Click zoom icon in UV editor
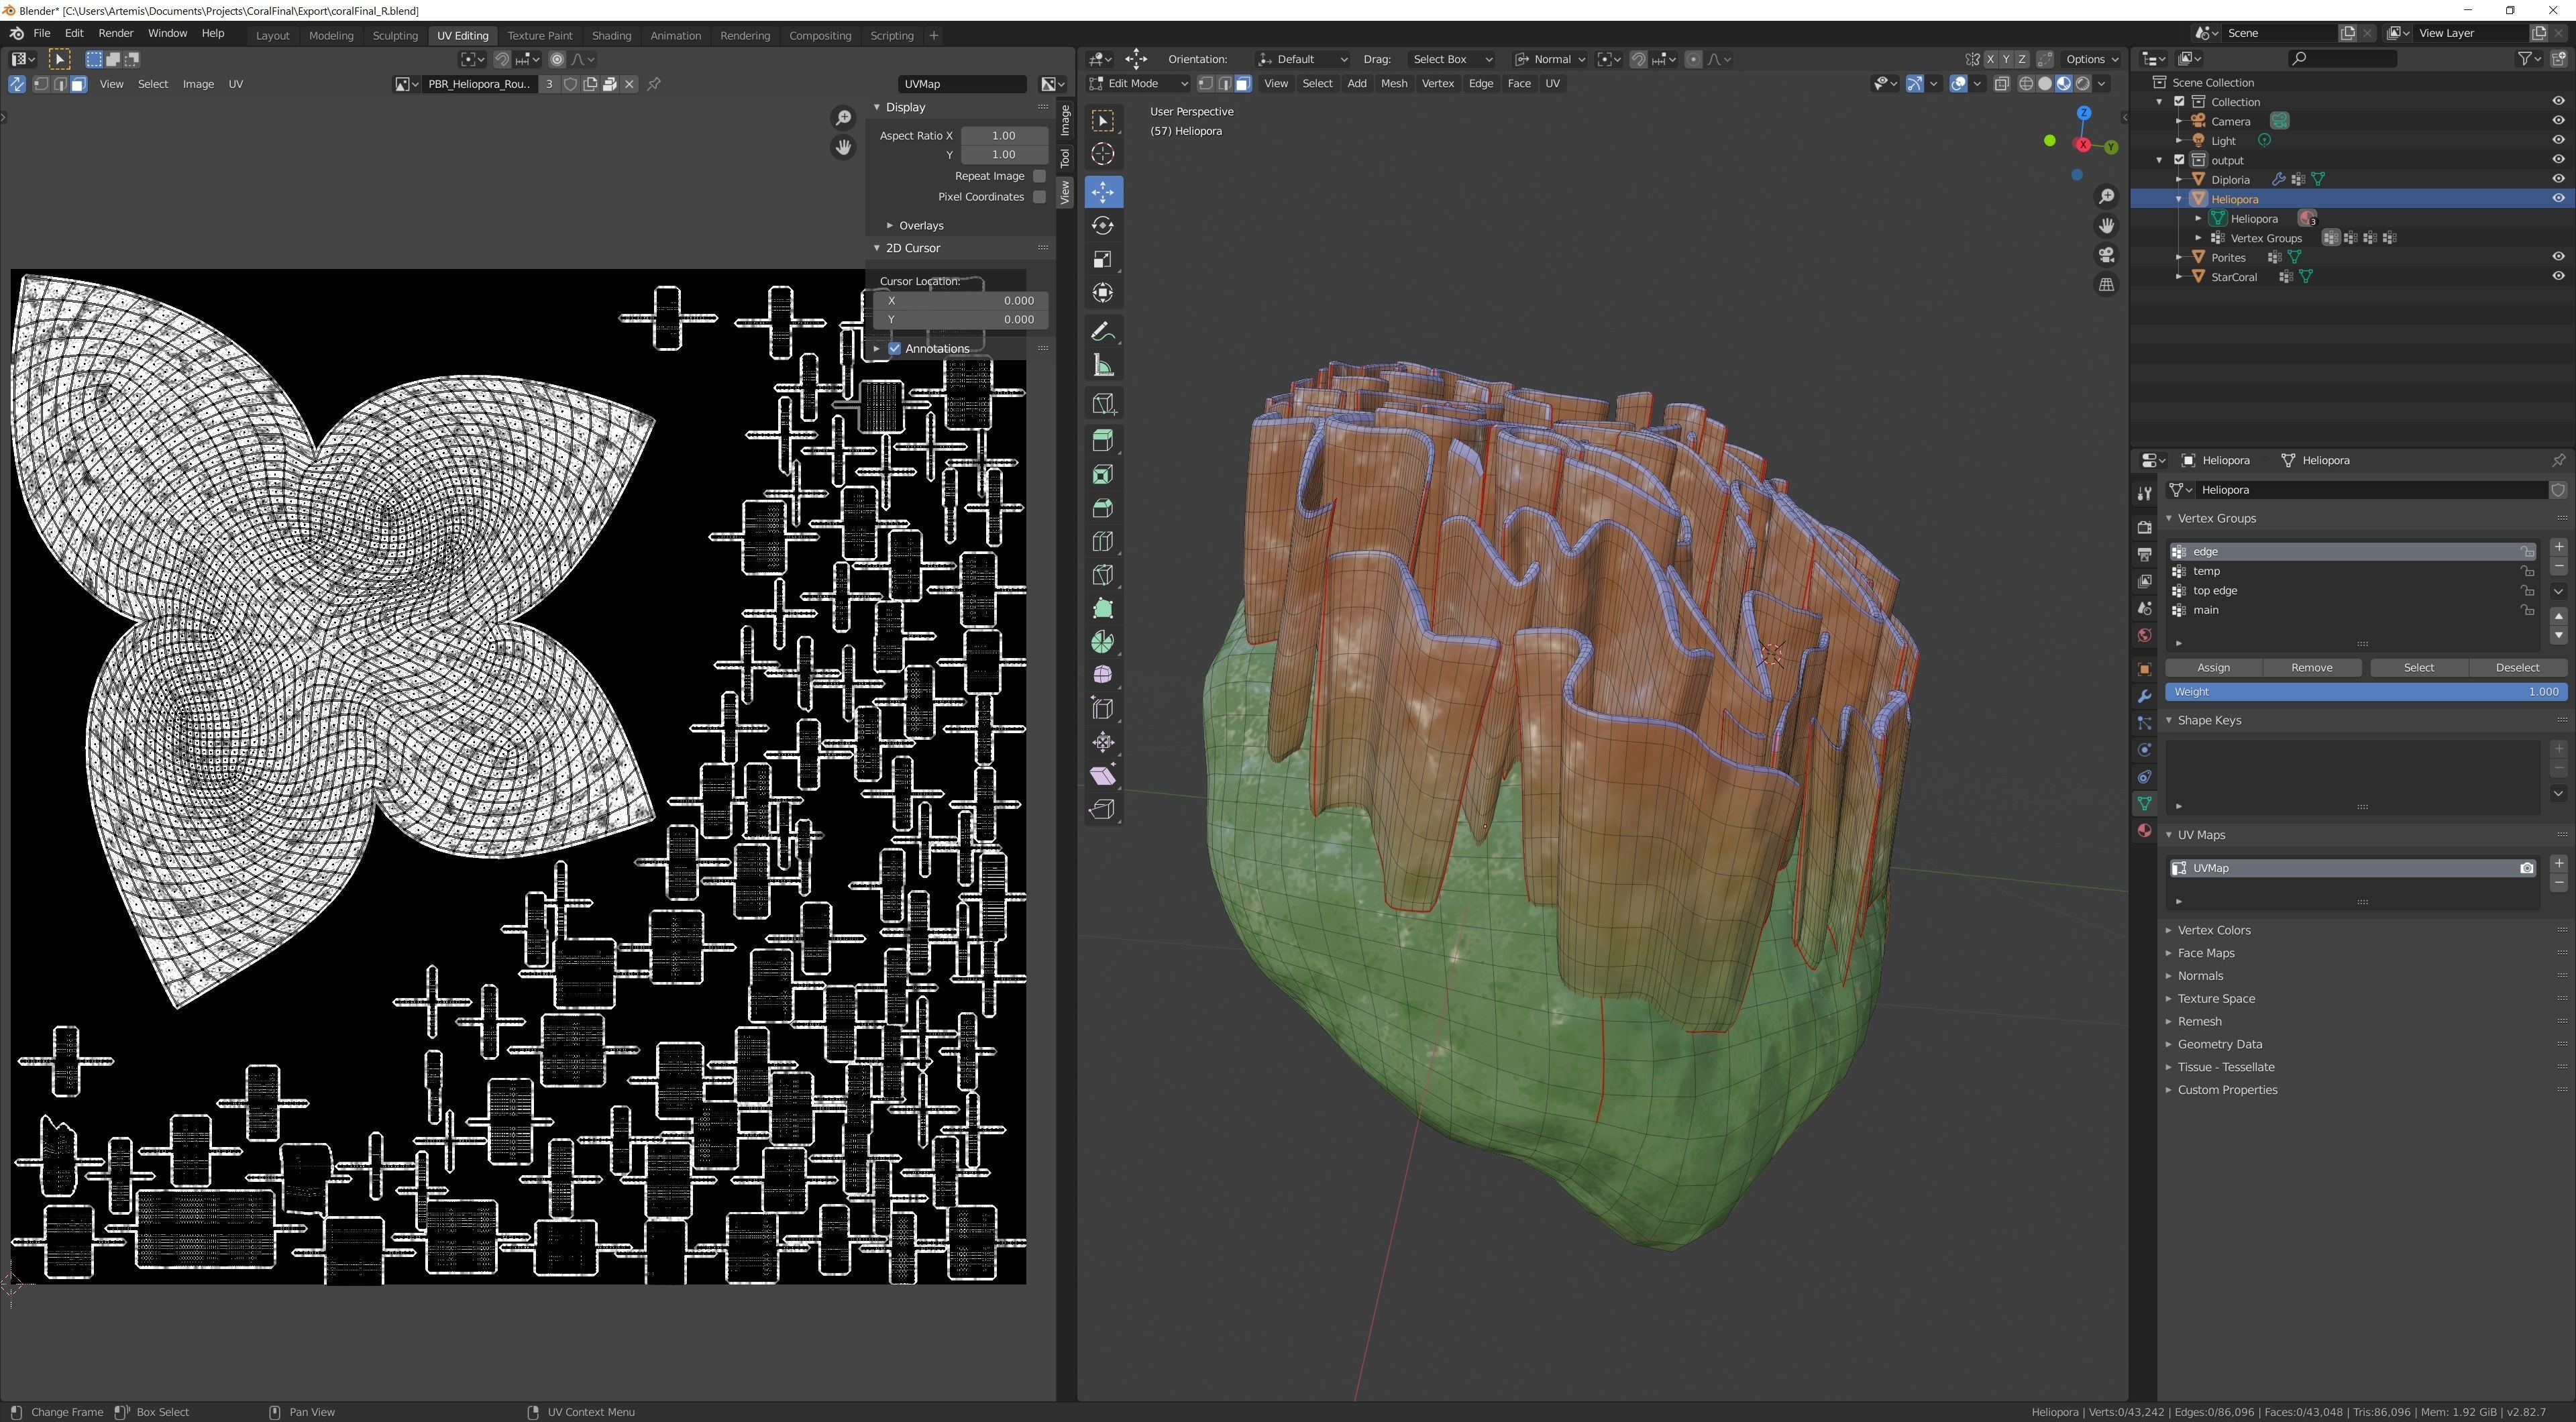Screen dimensions: 2576x1422 point(843,119)
